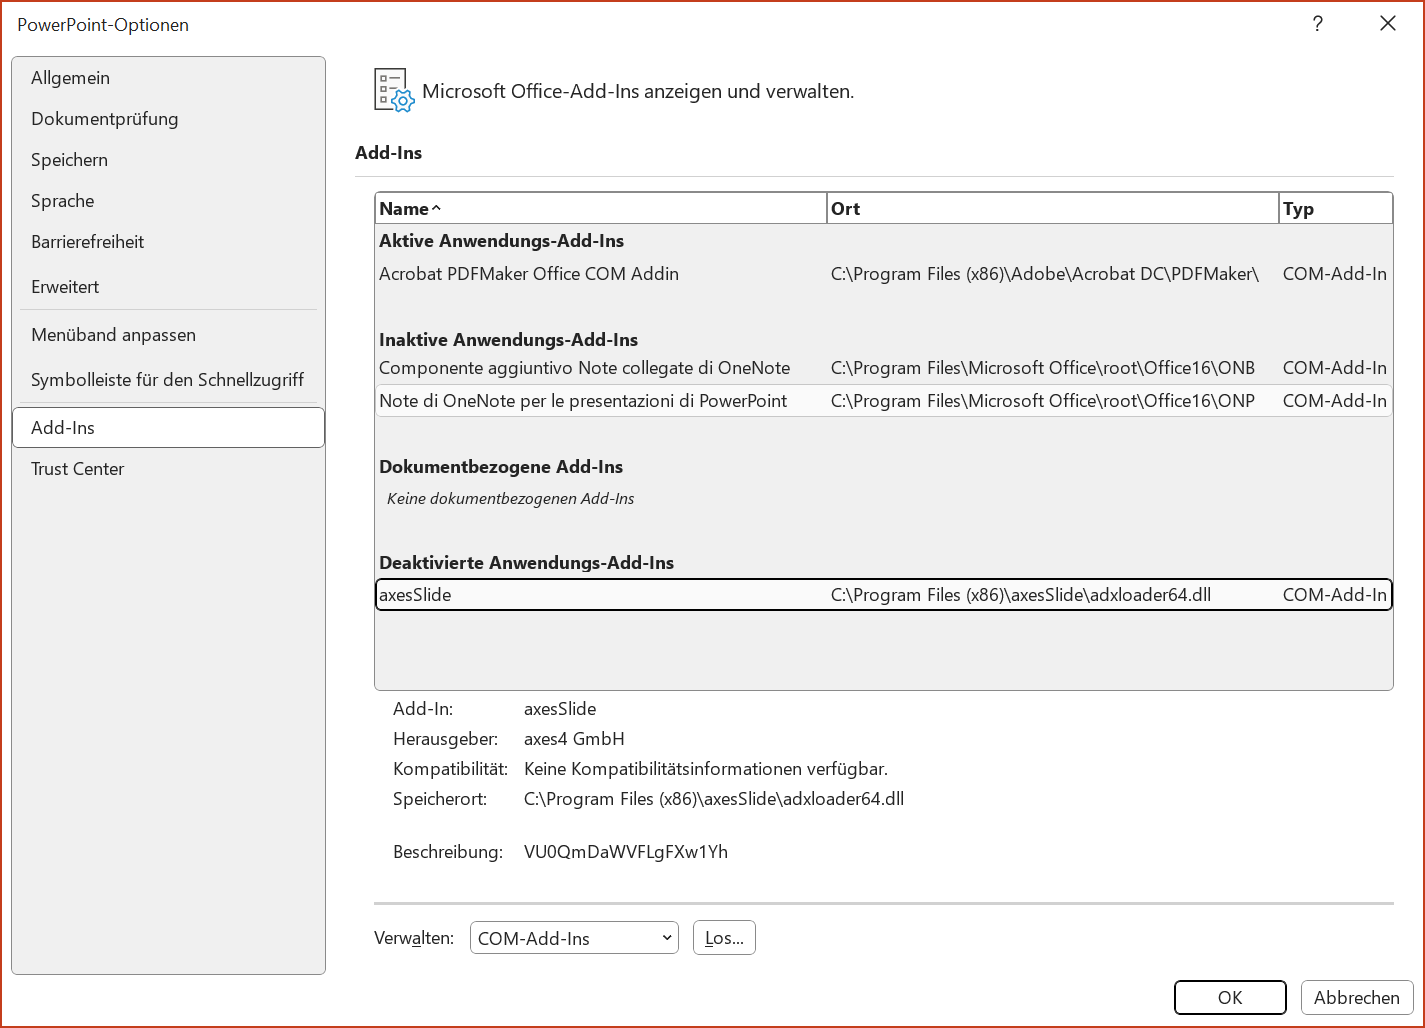Click COM-Add-In type of axesSlide row
Viewport: 1425px width, 1028px height.
coord(1335,595)
